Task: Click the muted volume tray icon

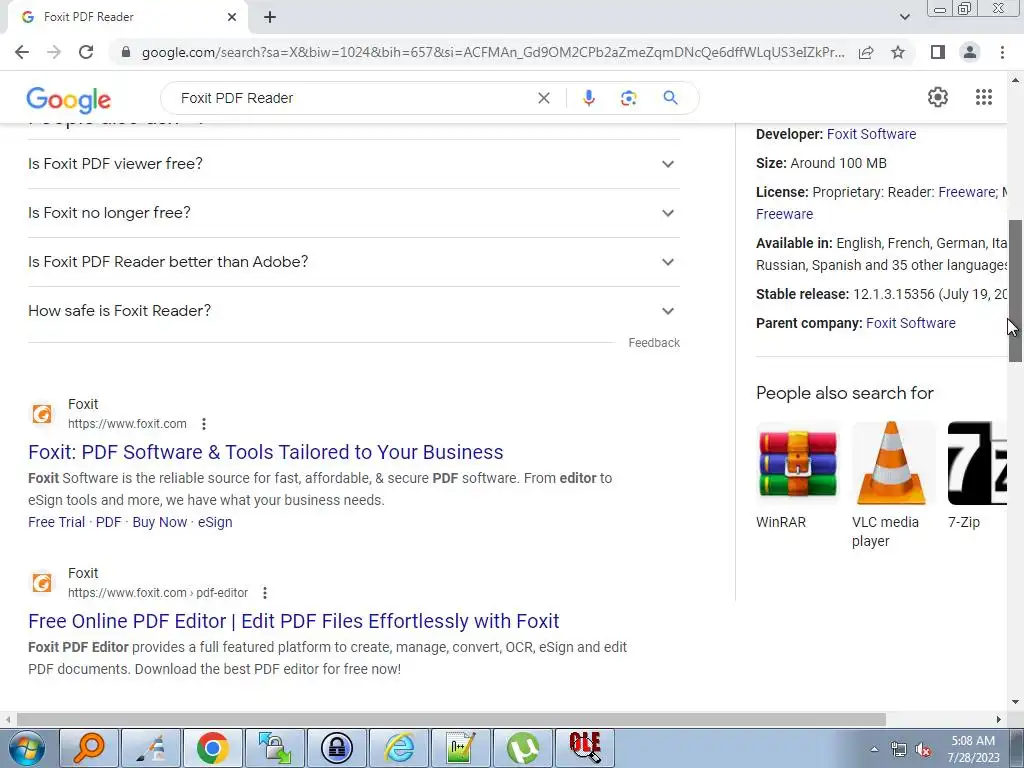Action: click(x=923, y=750)
